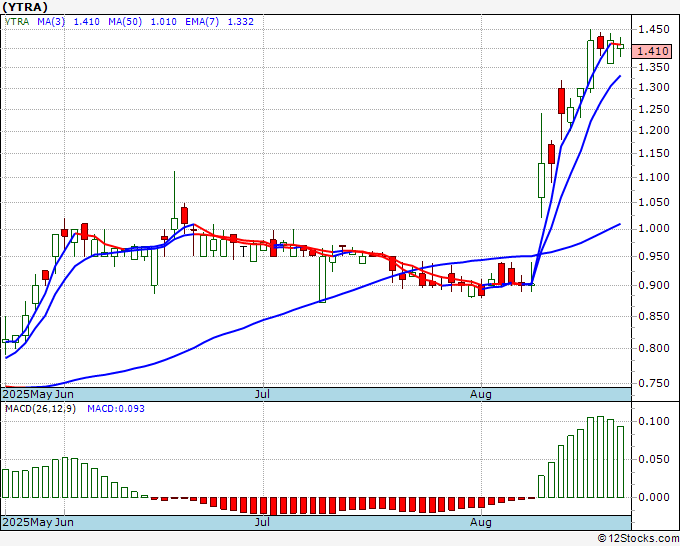This screenshot has height=546, width=680.
Task: Click the Aug label on MACD axis
Action: (481, 522)
